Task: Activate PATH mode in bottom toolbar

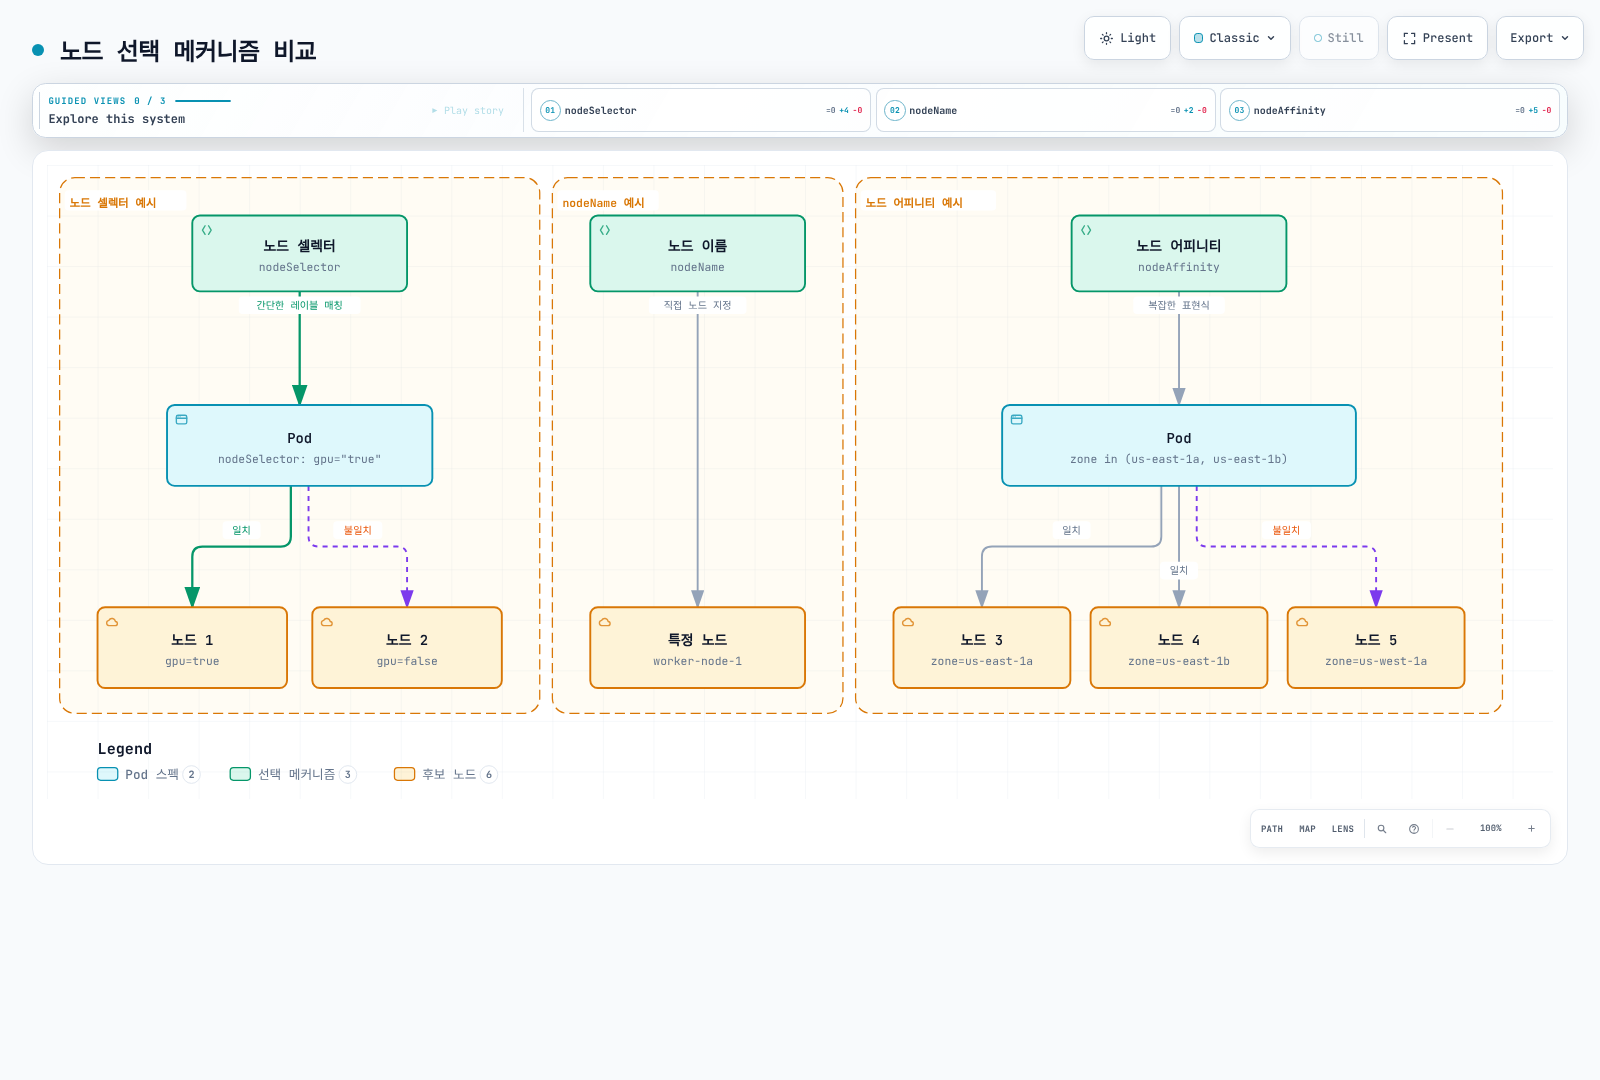Action: point(1272,829)
